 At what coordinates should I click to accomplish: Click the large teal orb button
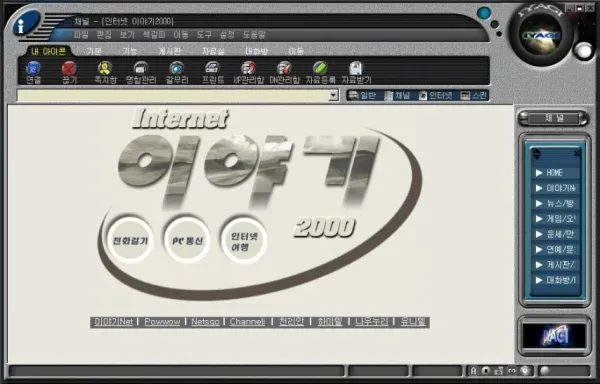[x=484, y=14]
